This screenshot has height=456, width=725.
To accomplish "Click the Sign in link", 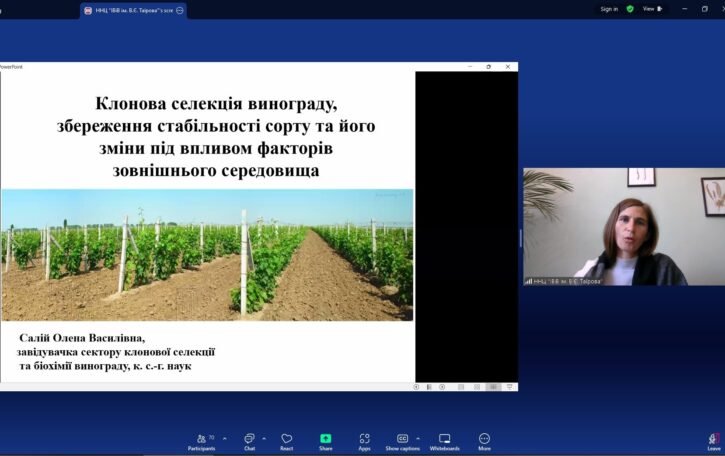I will pyautogui.click(x=609, y=9).
